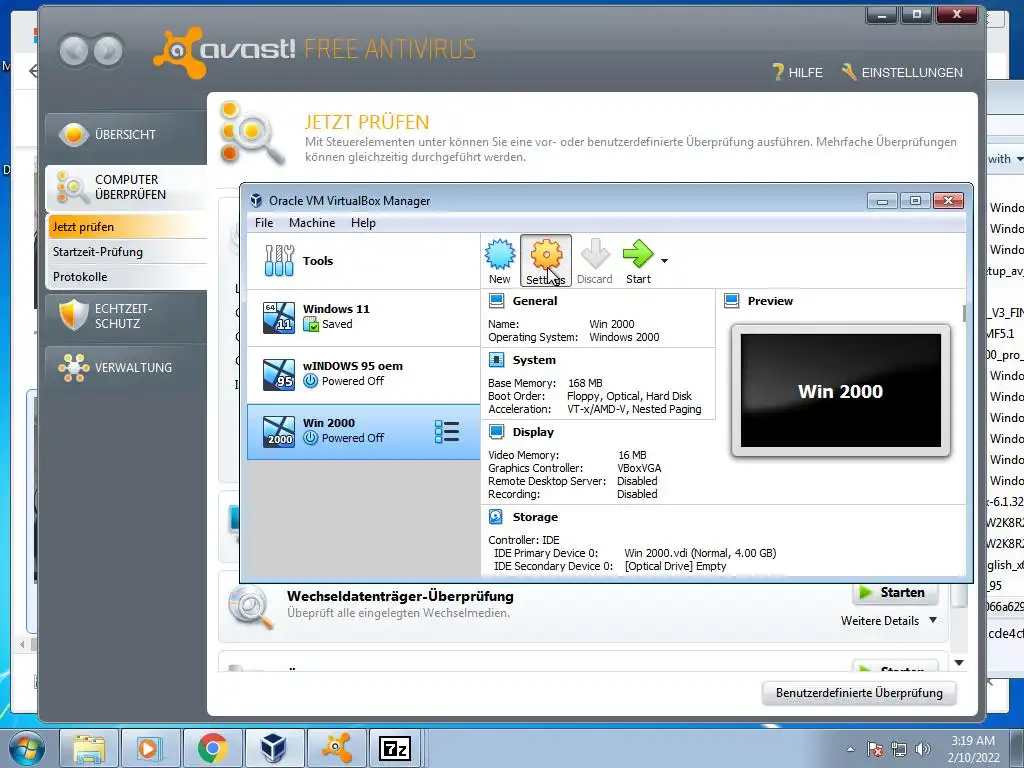Expand Weitere Details for Wechseldatenträger scan
The width and height of the screenshot is (1024, 768).
coord(889,620)
